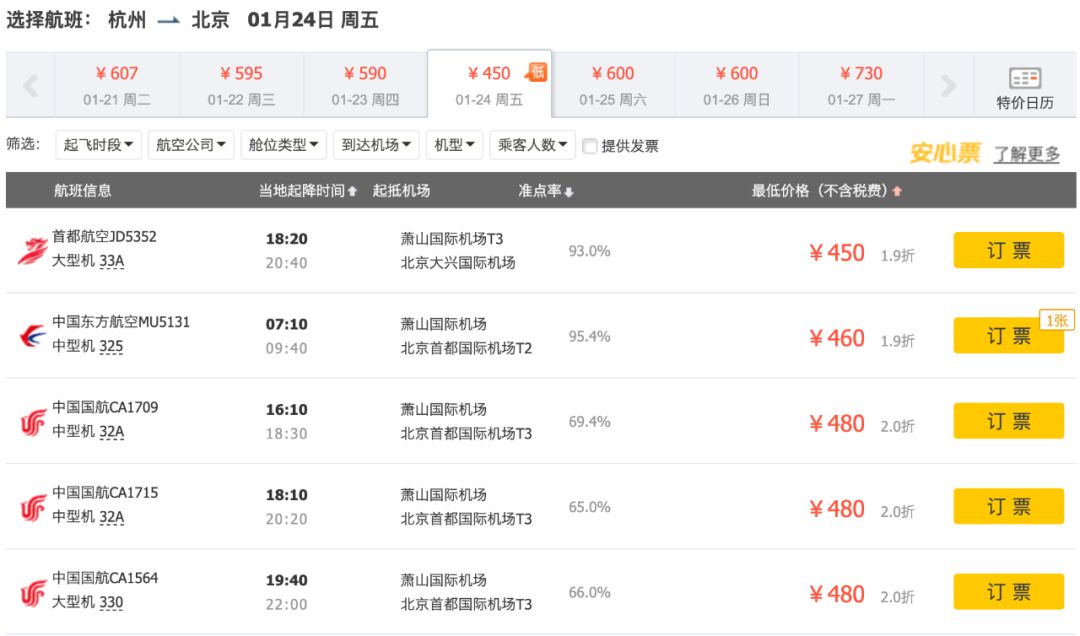Expand the 乘客人数 dropdown
This screenshot has height=636, width=1080.
(x=532, y=145)
